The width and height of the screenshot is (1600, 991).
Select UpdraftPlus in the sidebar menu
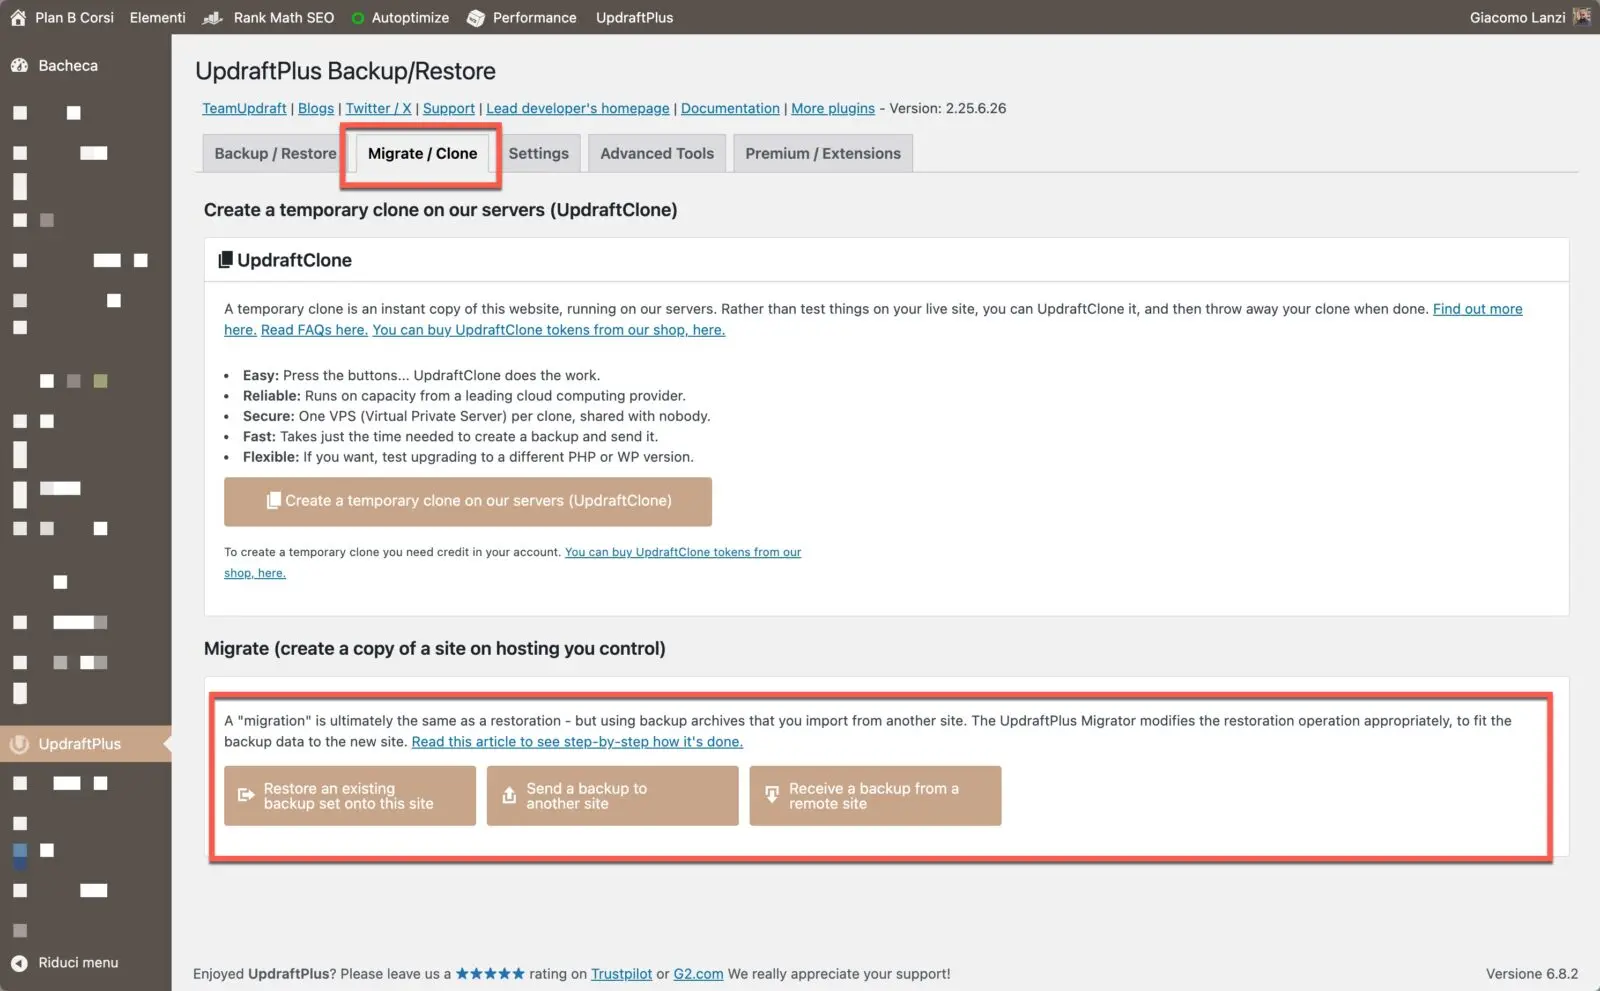[x=80, y=744]
